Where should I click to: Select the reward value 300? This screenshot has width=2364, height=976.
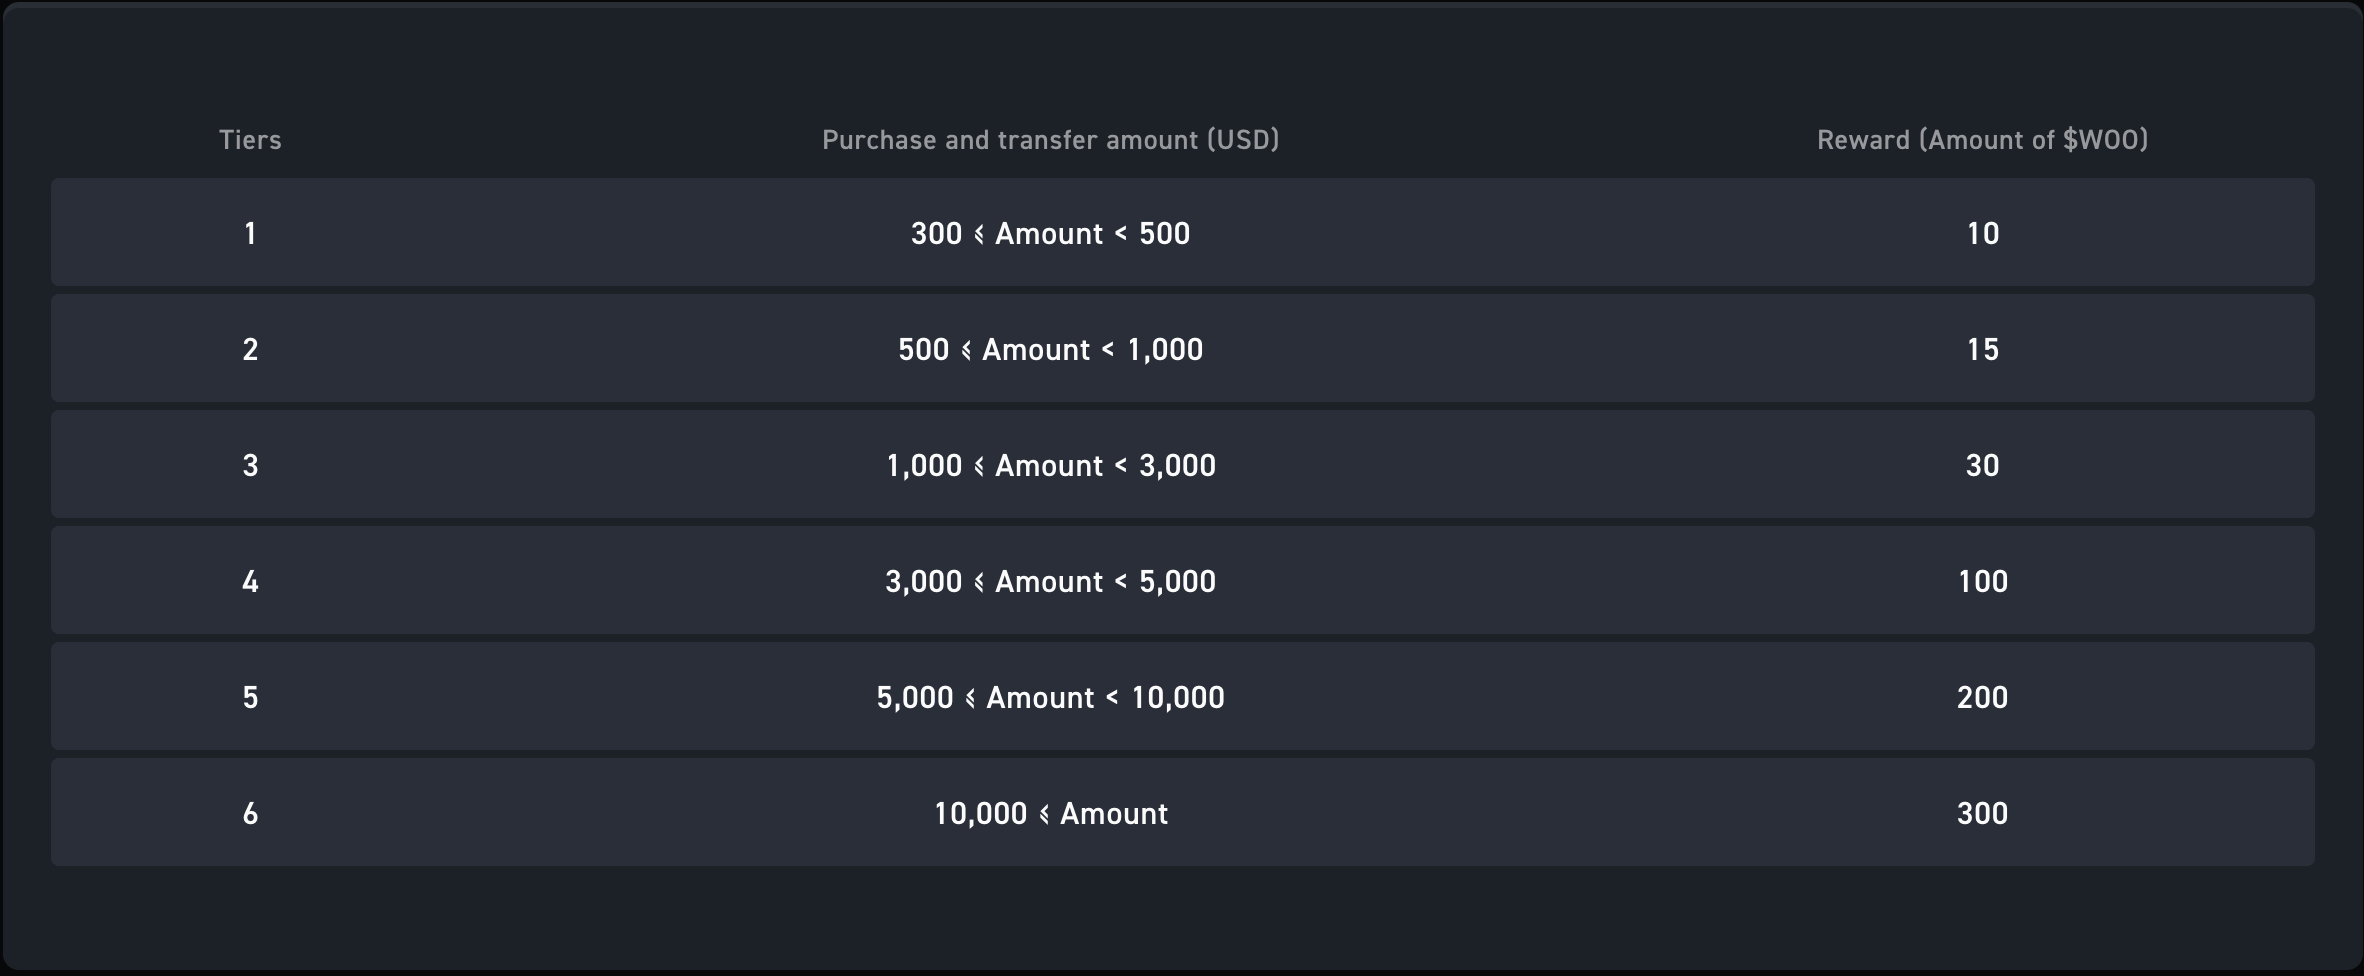(1982, 814)
